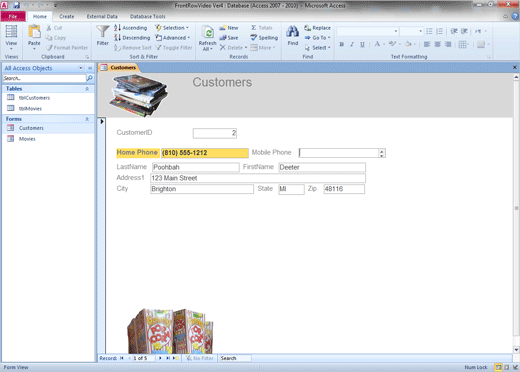
Task: Select the Home ribbon tab
Action: 40,16
